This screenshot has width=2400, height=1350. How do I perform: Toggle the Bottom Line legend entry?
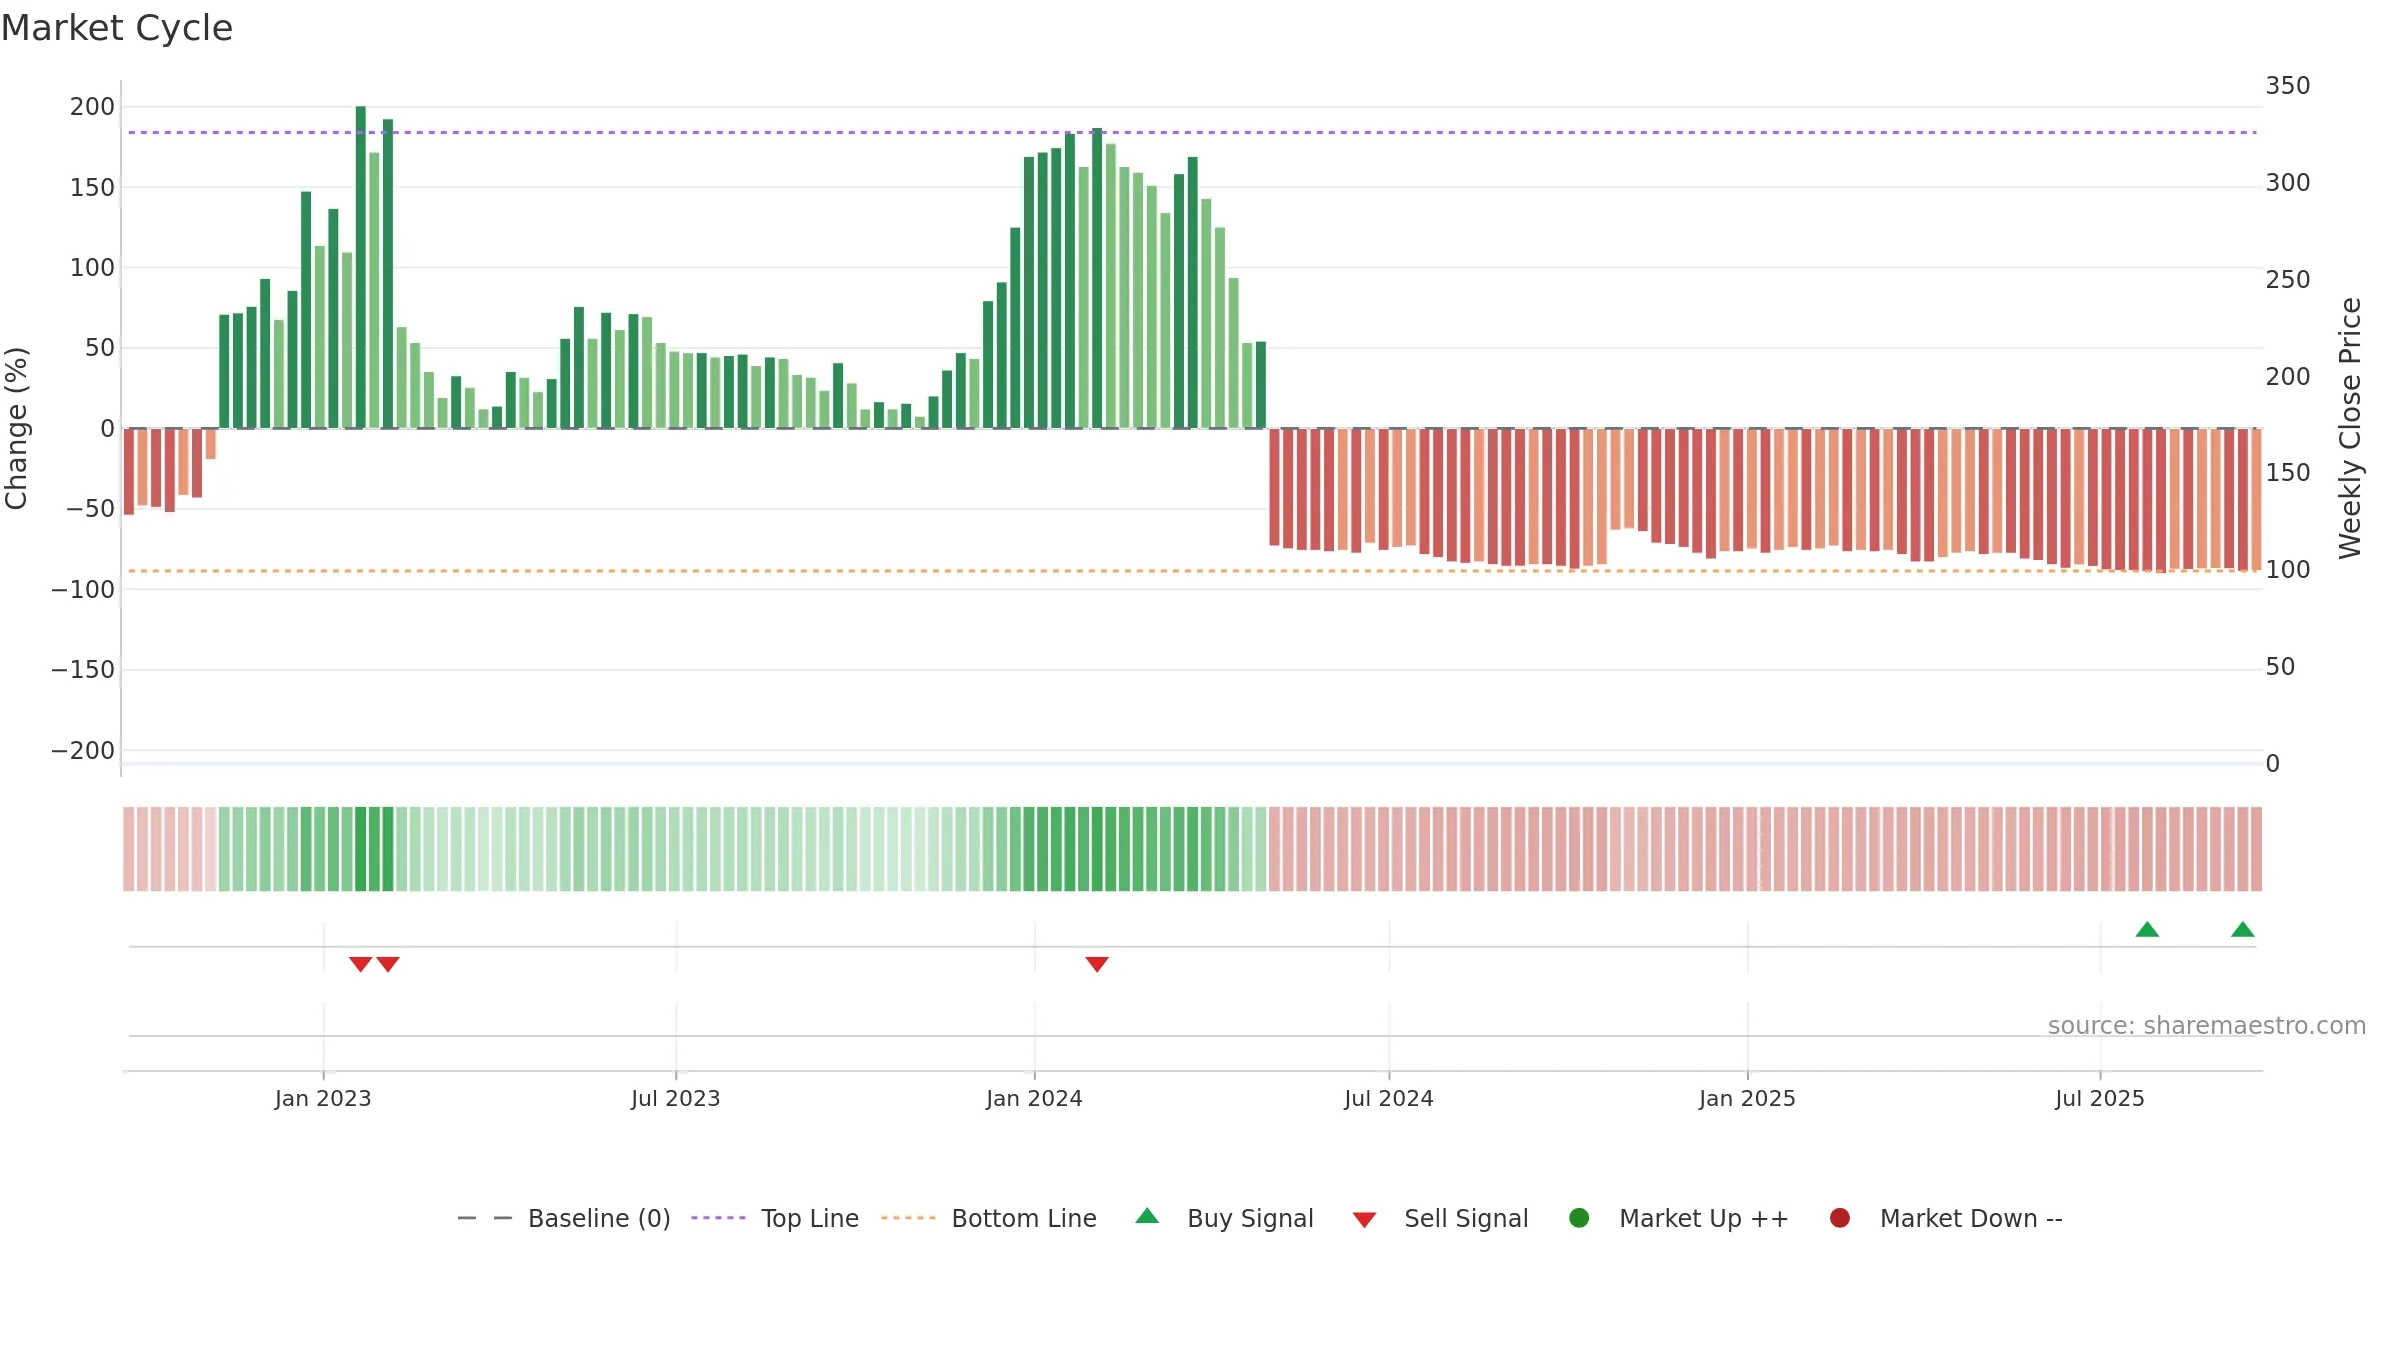point(989,1218)
